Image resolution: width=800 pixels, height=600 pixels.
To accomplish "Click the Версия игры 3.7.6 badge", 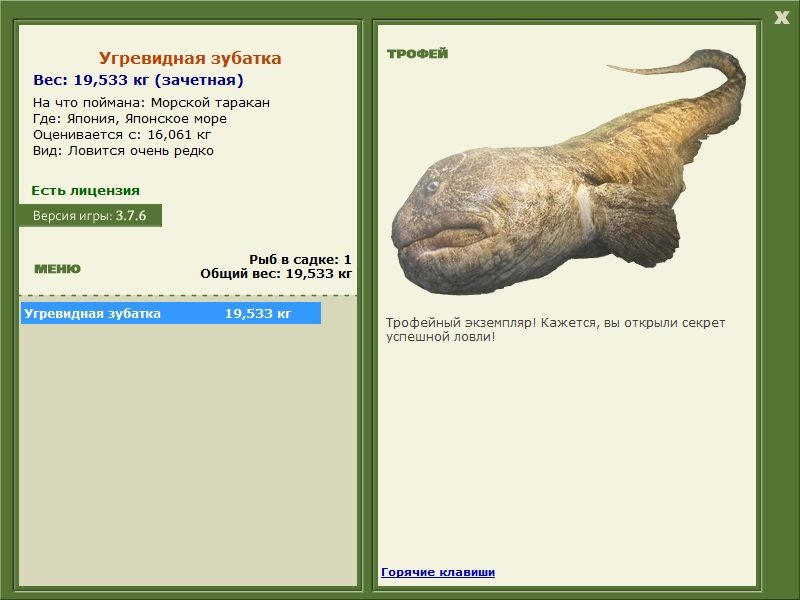I will tap(90, 215).
